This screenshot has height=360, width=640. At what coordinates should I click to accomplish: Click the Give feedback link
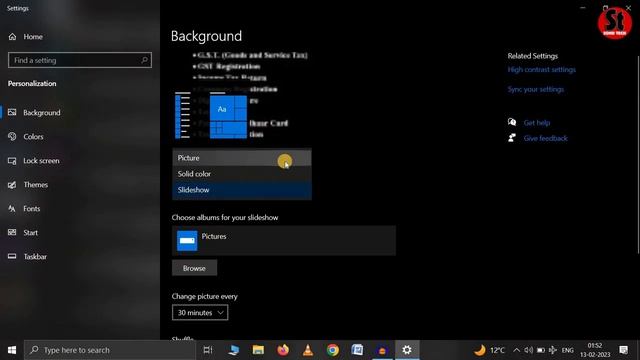coord(545,138)
